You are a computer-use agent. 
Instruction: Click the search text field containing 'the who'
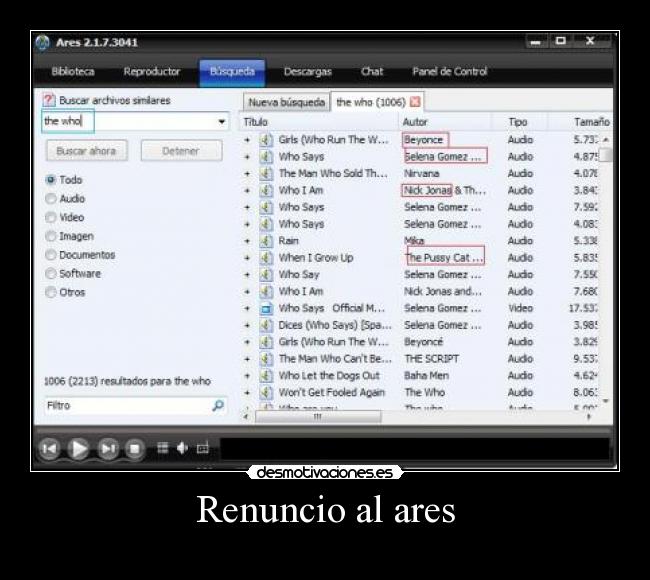[x=135, y=121]
